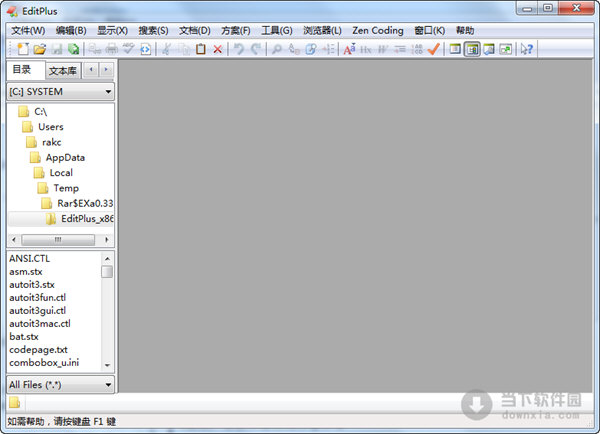Click the grayed-out Save floppy icon

click(x=57, y=49)
